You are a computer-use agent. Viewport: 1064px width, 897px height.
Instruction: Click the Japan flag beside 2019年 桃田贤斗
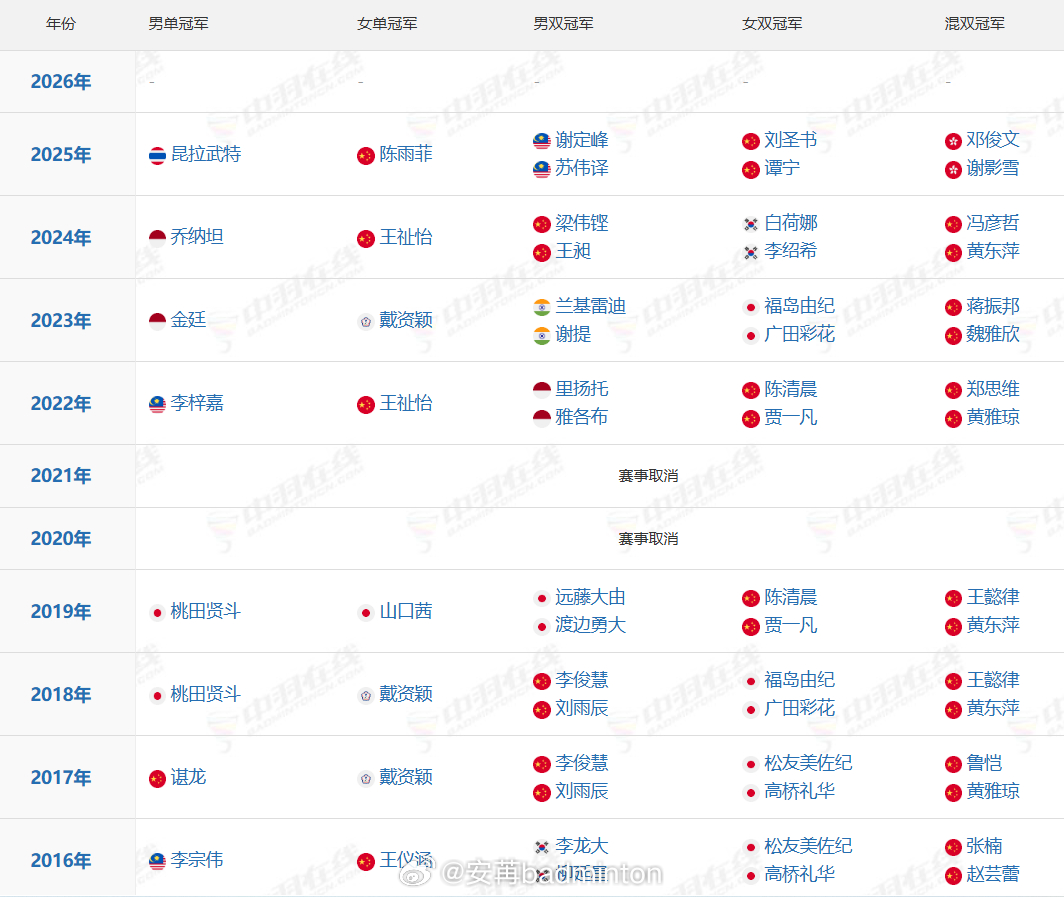pyautogui.click(x=157, y=613)
